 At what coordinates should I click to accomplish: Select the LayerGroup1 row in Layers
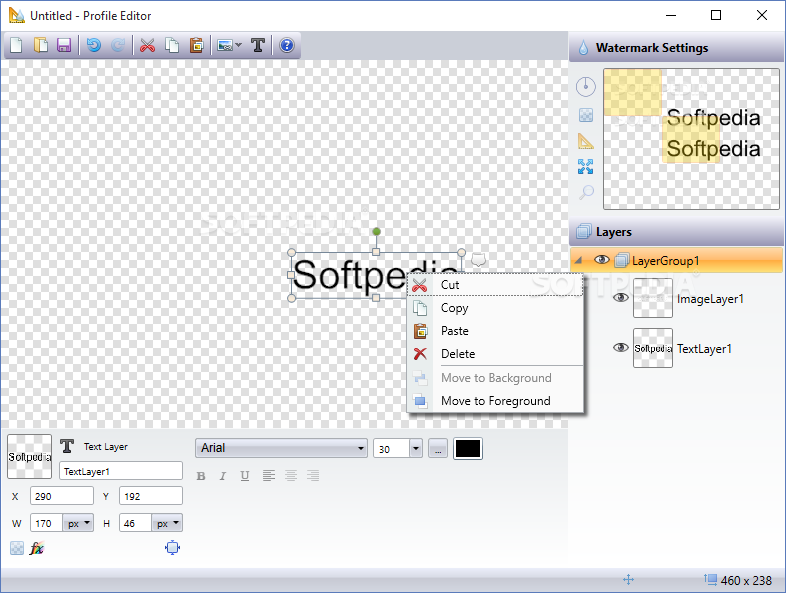tap(676, 260)
